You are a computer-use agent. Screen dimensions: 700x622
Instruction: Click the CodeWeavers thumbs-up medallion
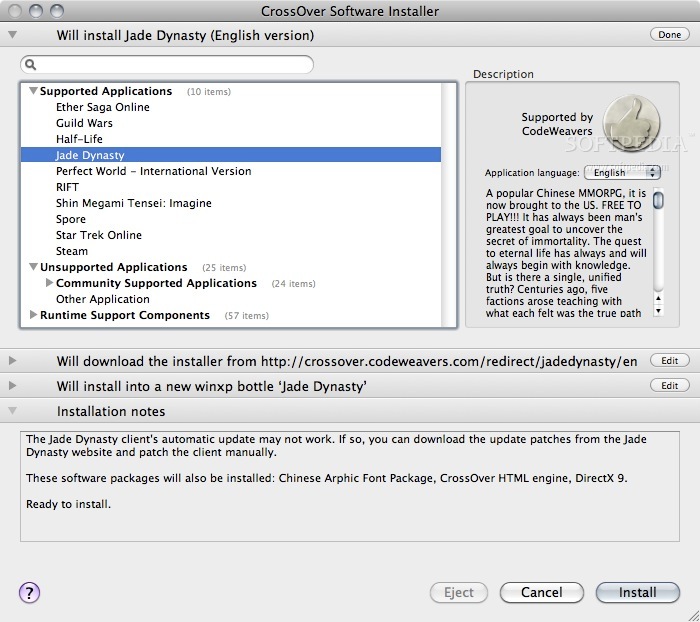tap(631, 124)
